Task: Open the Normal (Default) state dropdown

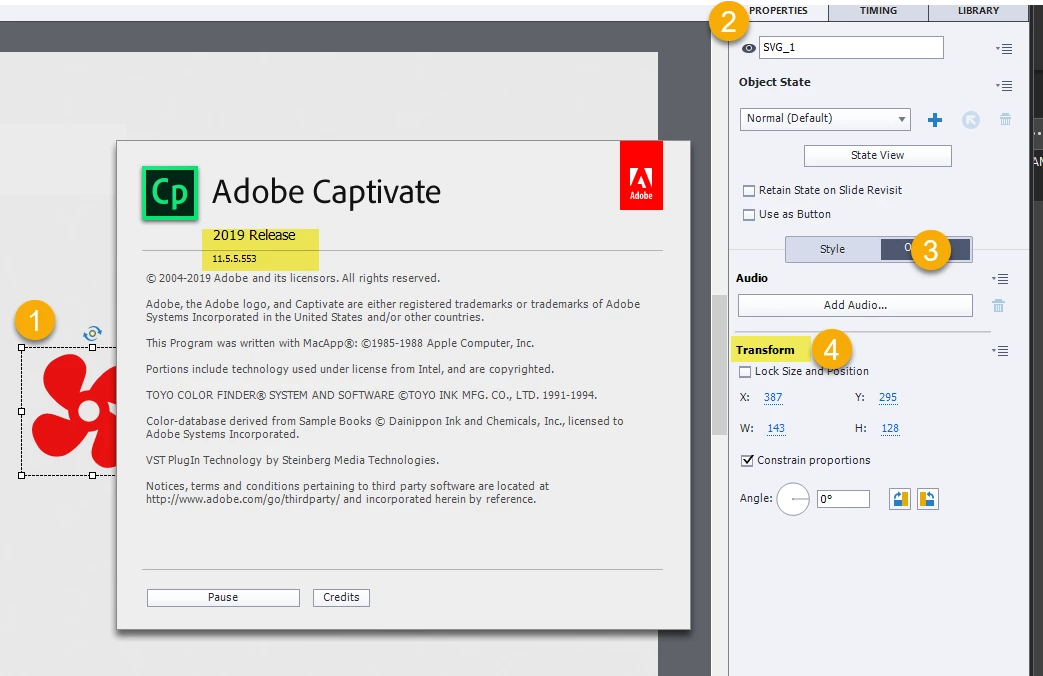Action: (x=825, y=119)
